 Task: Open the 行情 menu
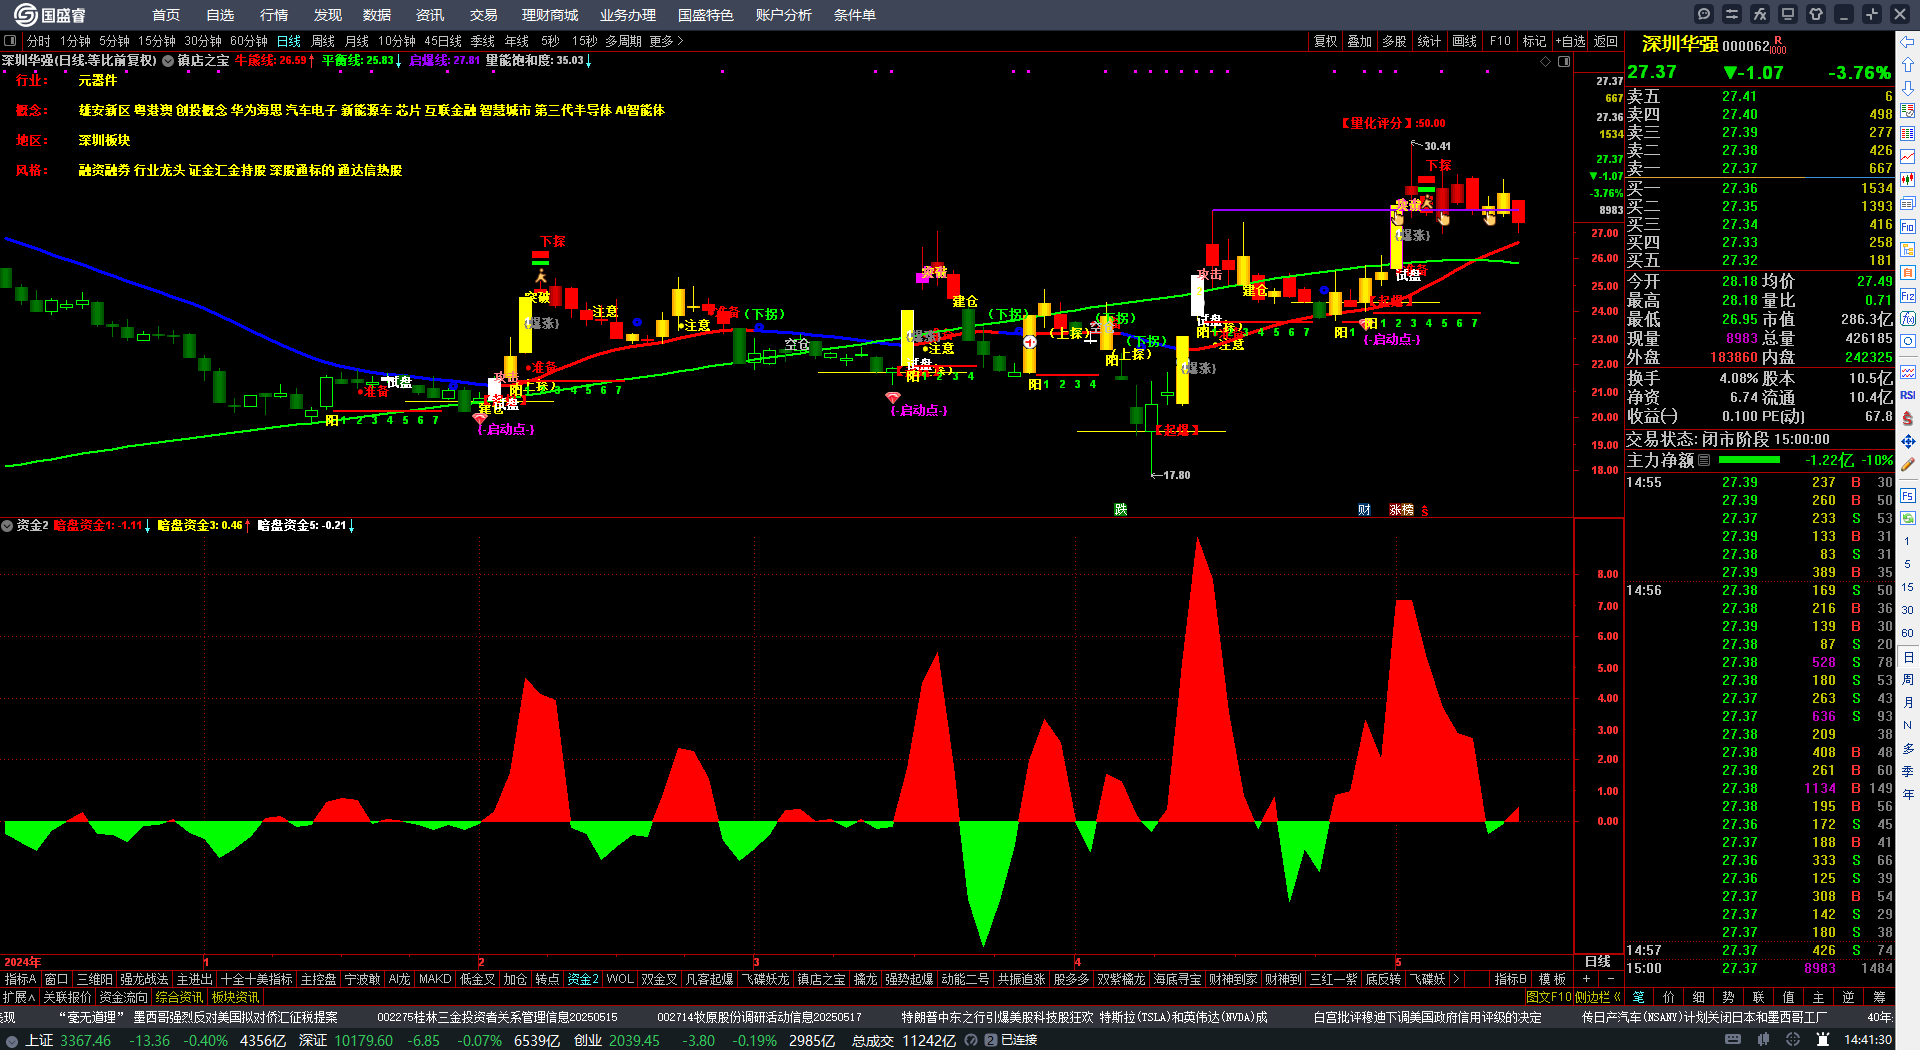click(x=274, y=15)
